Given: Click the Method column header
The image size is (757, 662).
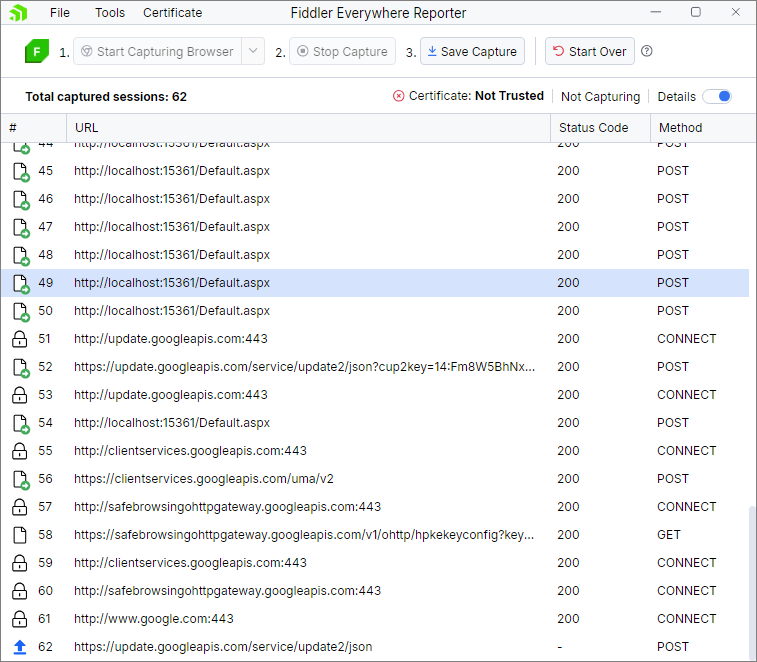Looking at the screenshot, I should [x=703, y=128].
